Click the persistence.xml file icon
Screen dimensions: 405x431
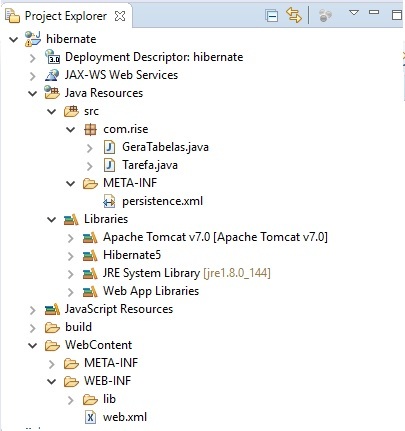pos(109,201)
